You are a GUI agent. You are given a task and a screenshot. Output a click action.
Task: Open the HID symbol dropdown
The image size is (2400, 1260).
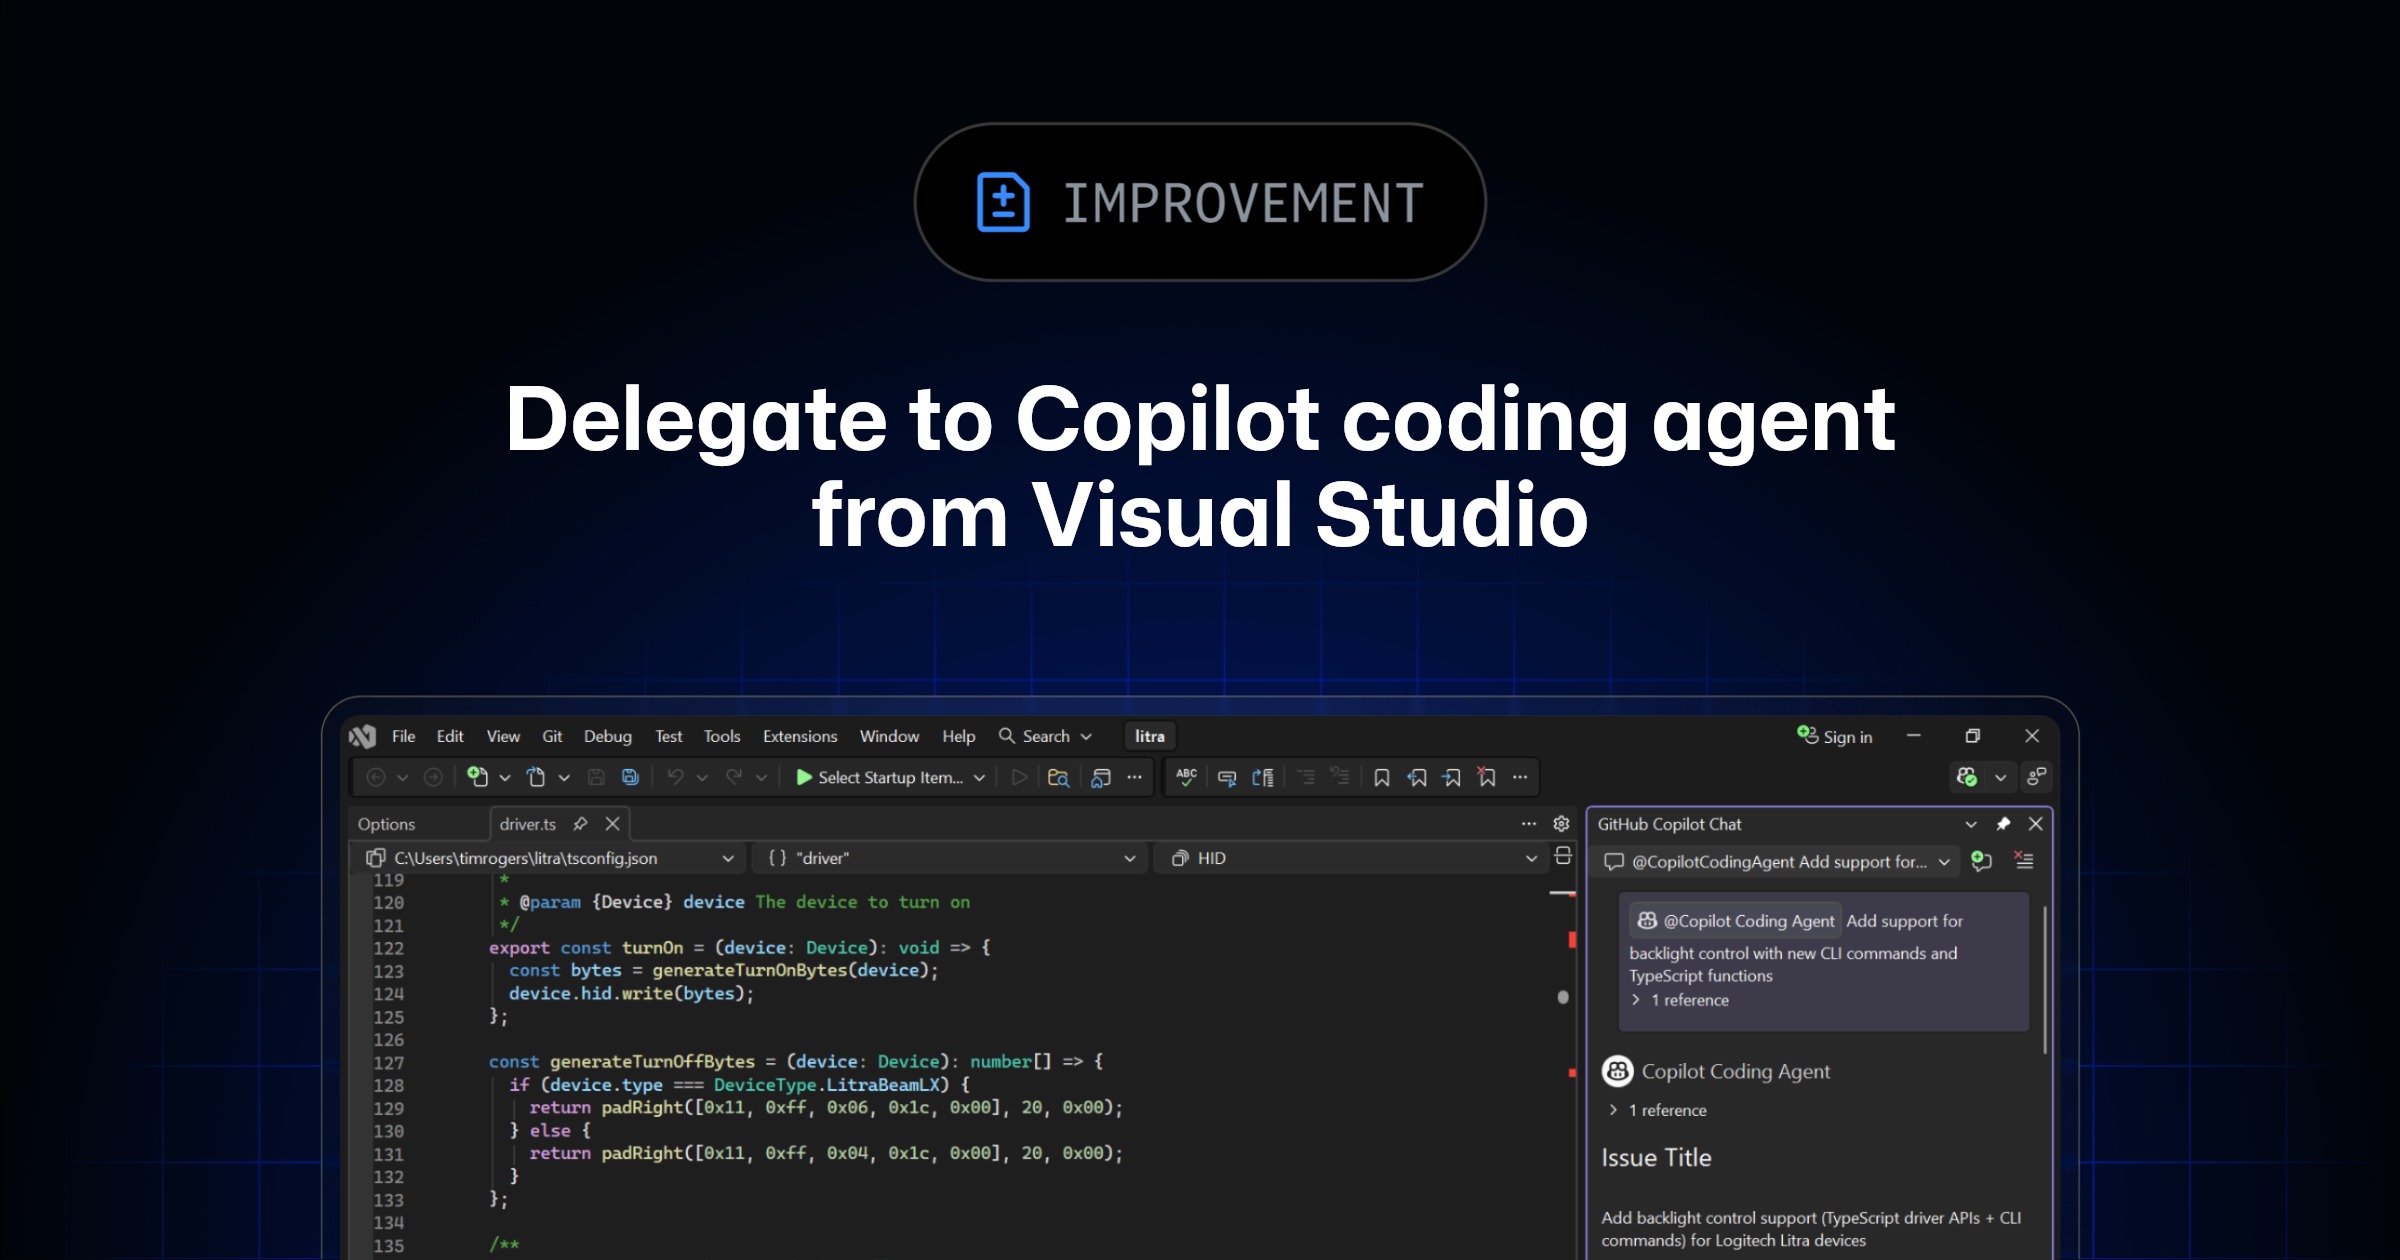point(1531,858)
